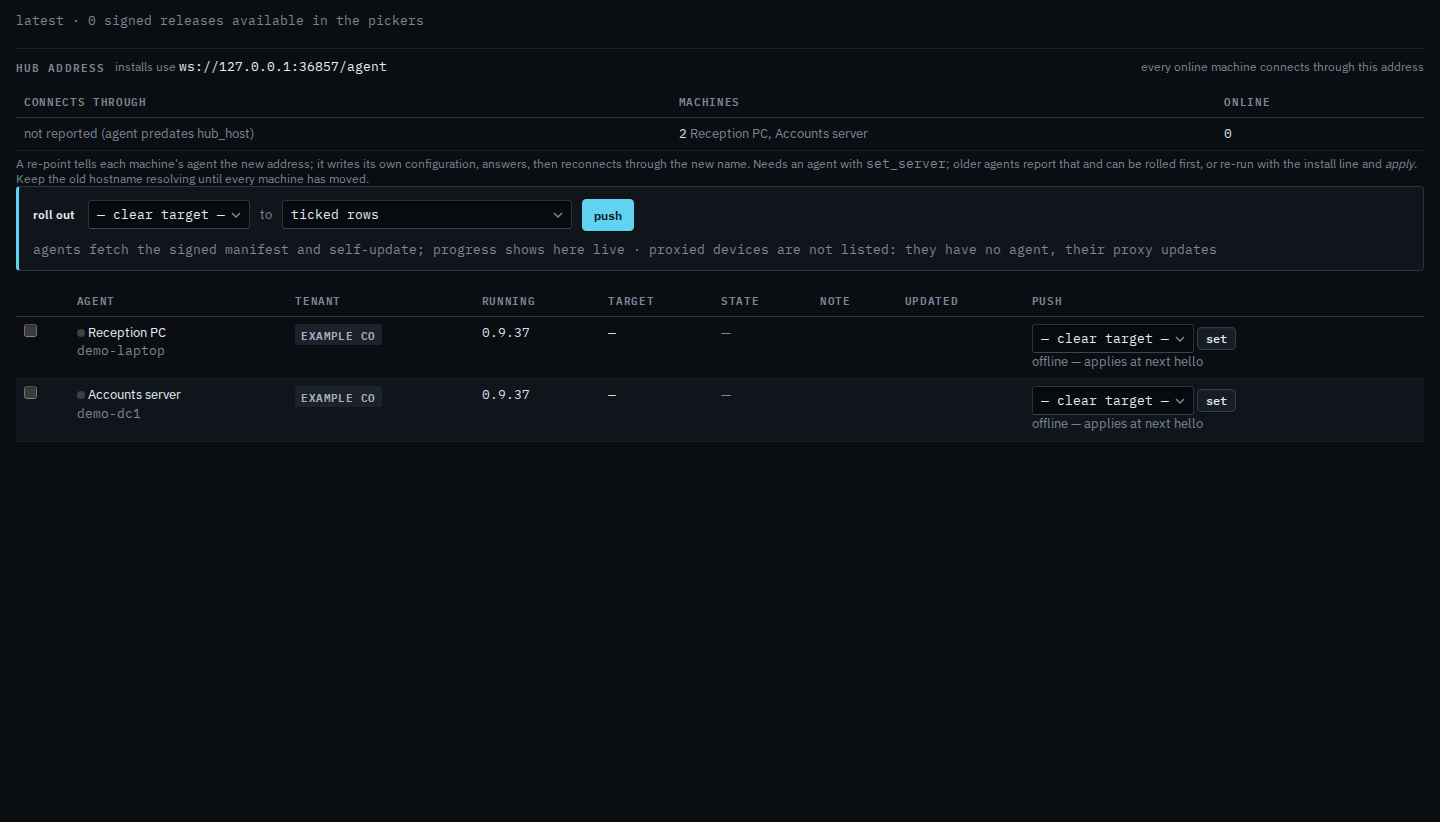The height and width of the screenshot is (822, 1440).
Task: Click running version 0.9.37 for Accounts server
Action: tap(506, 395)
